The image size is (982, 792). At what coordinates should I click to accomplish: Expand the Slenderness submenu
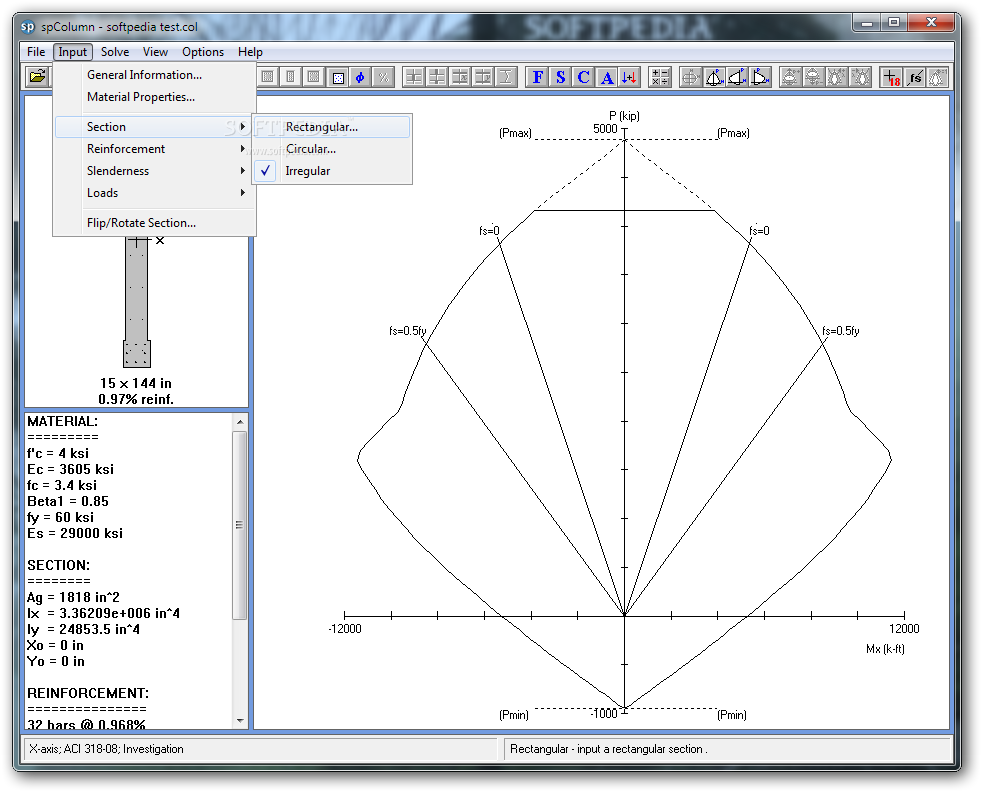(x=155, y=171)
